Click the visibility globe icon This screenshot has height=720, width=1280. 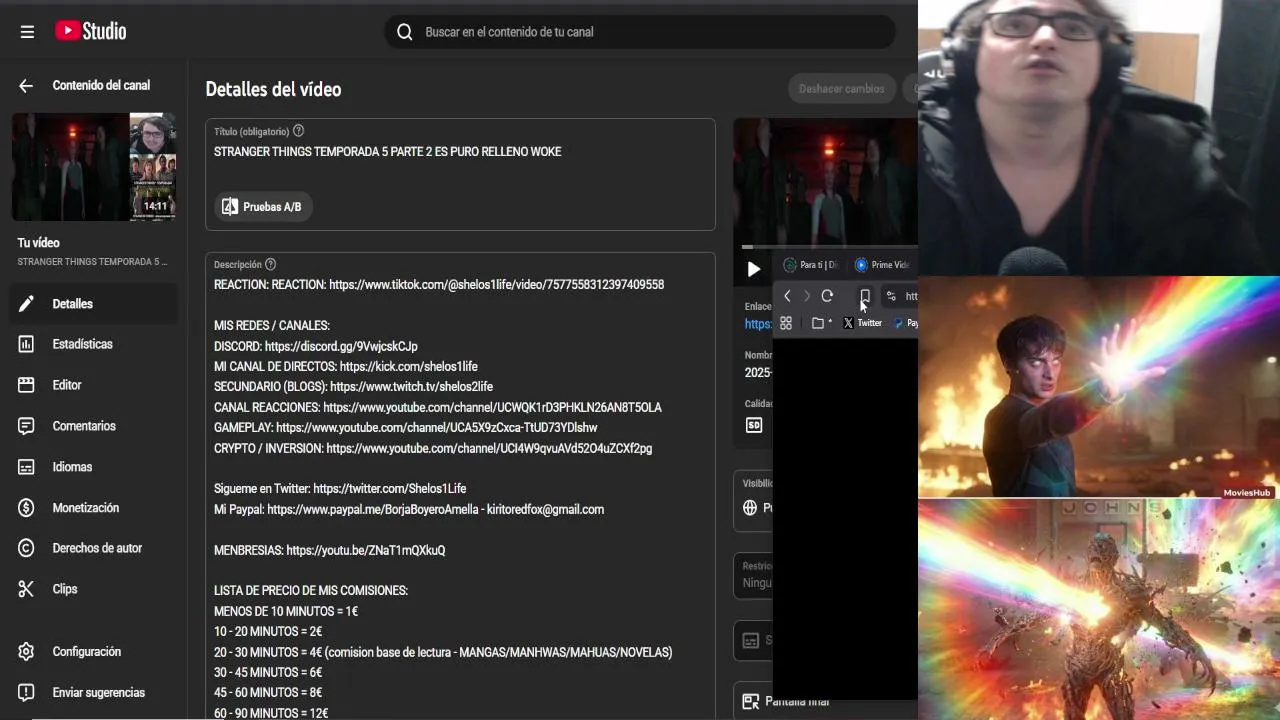[x=750, y=508]
